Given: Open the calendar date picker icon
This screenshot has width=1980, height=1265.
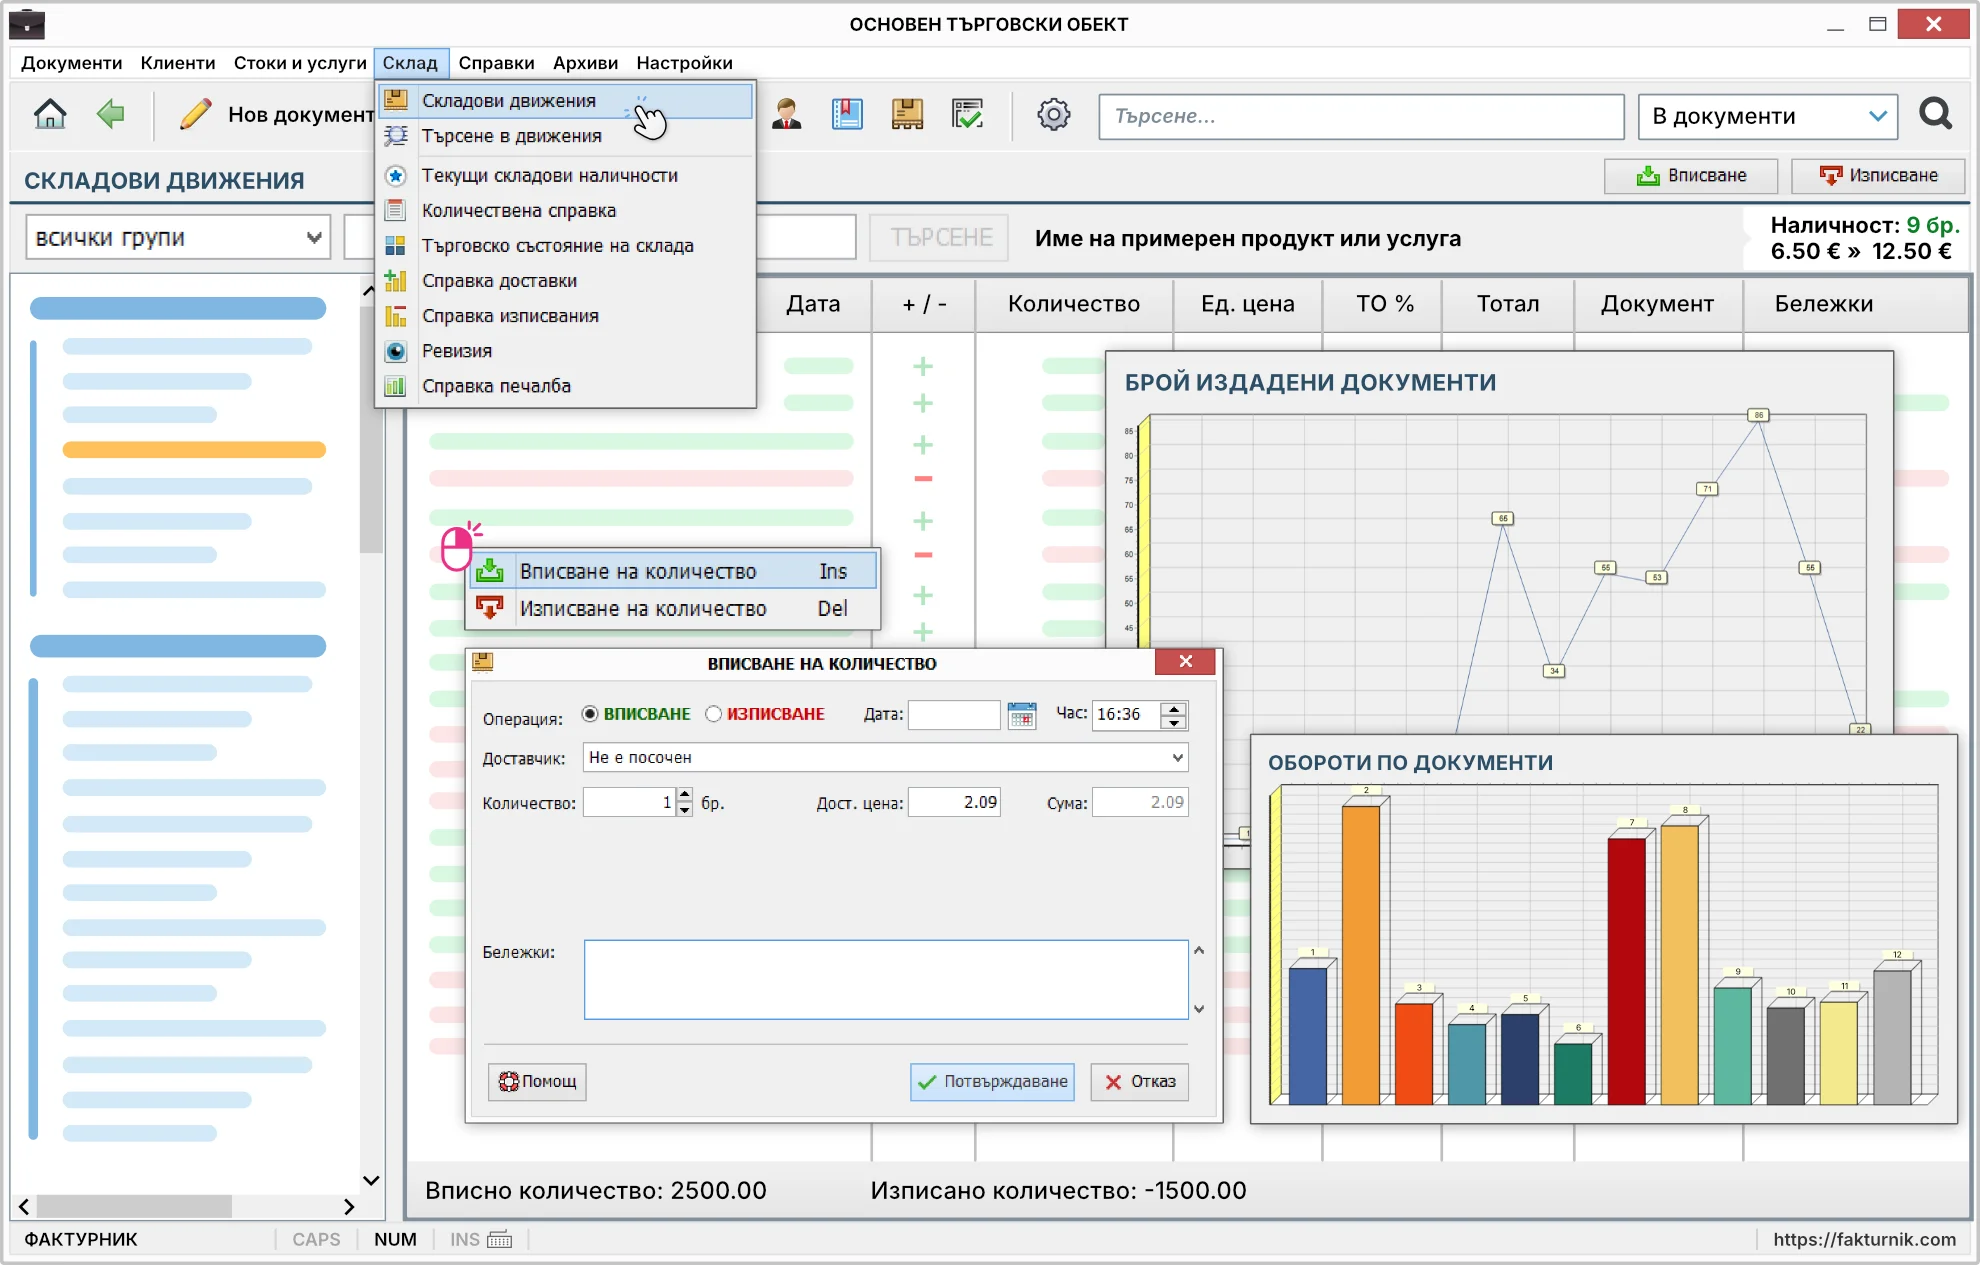Looking at the screenshot, I should (1022, 715).
